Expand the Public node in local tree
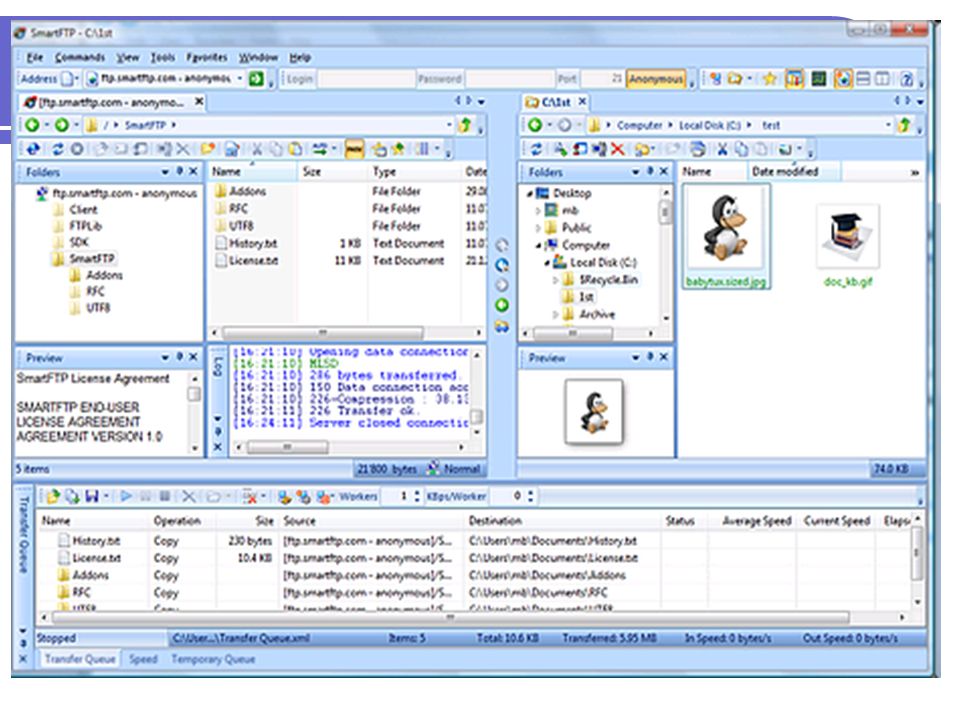960x720 pixels. [538, 228]
